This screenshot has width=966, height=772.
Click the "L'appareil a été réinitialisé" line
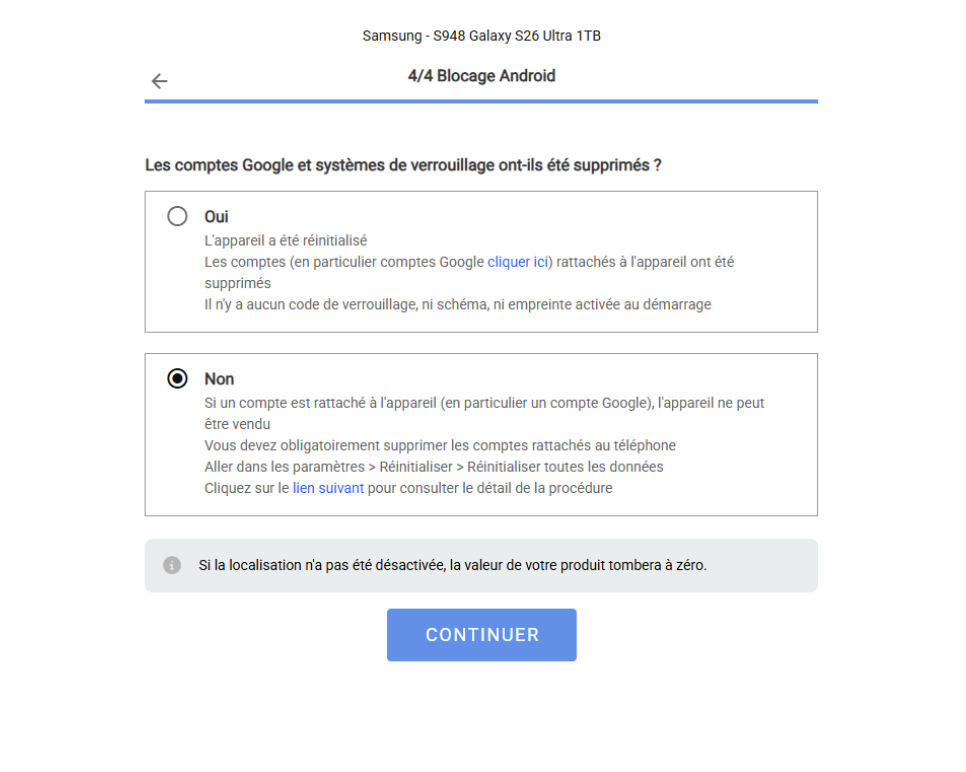pos(286,240)
